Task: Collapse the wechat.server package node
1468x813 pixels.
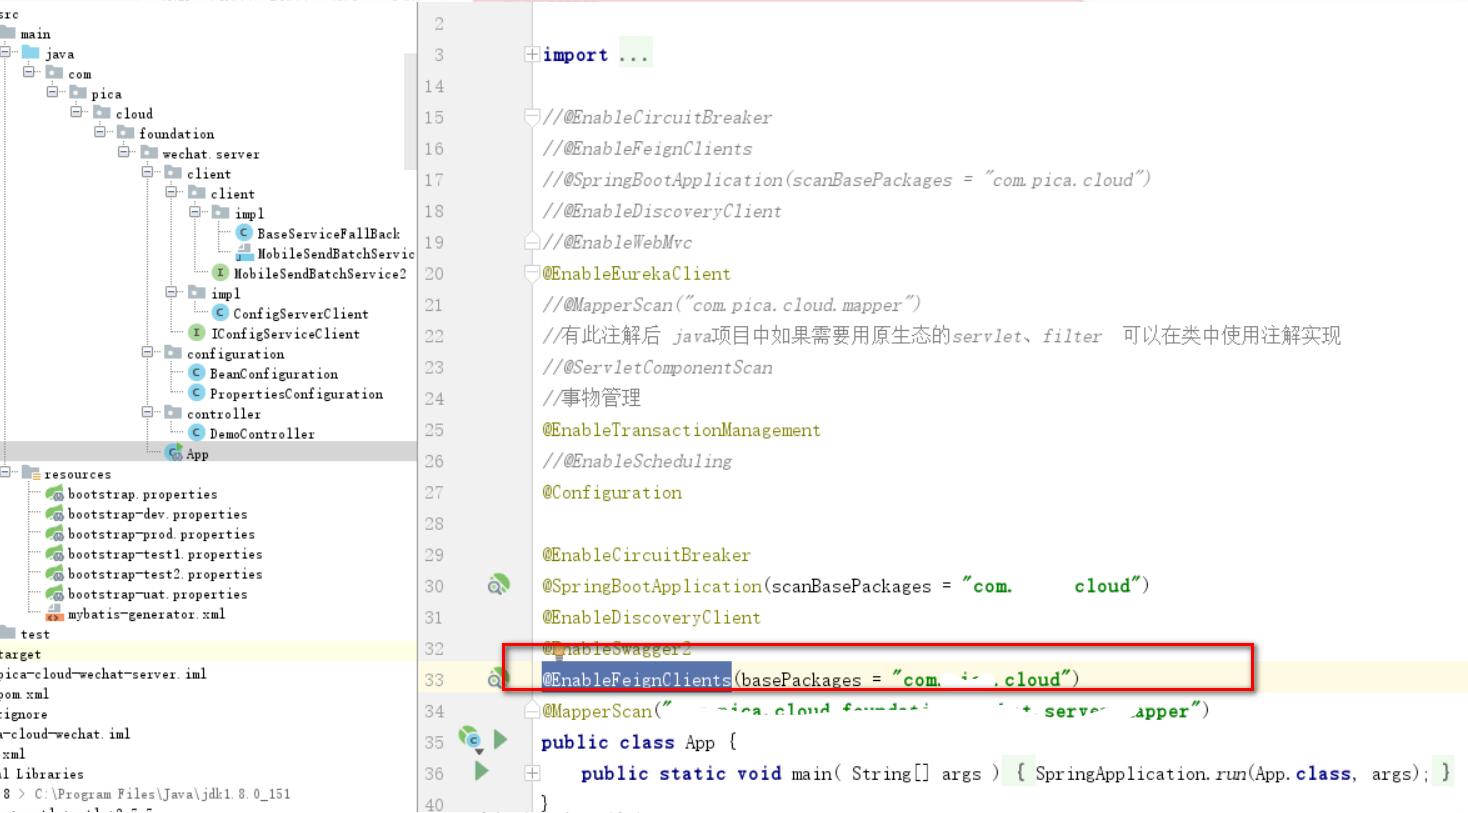Action: [x=124, y=152]
